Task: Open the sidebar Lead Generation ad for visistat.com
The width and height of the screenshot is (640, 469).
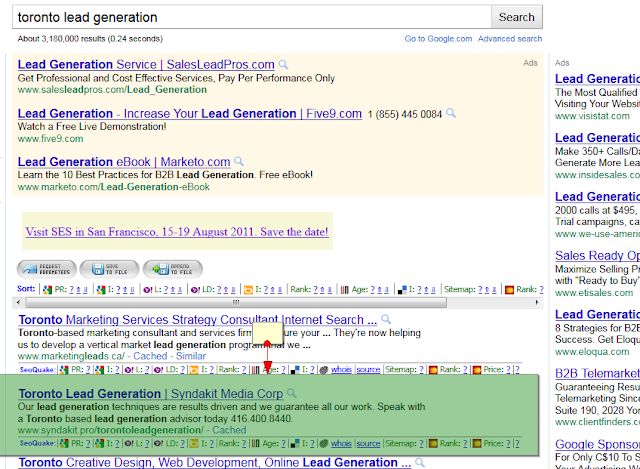Action: pyautogui.click(x=597, y=79)
